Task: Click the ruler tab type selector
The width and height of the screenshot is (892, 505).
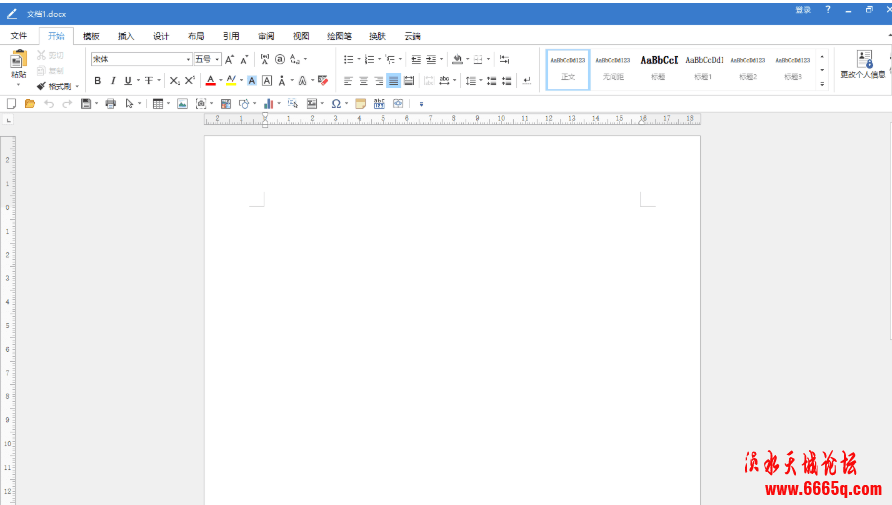Action: tap(8, 120)
